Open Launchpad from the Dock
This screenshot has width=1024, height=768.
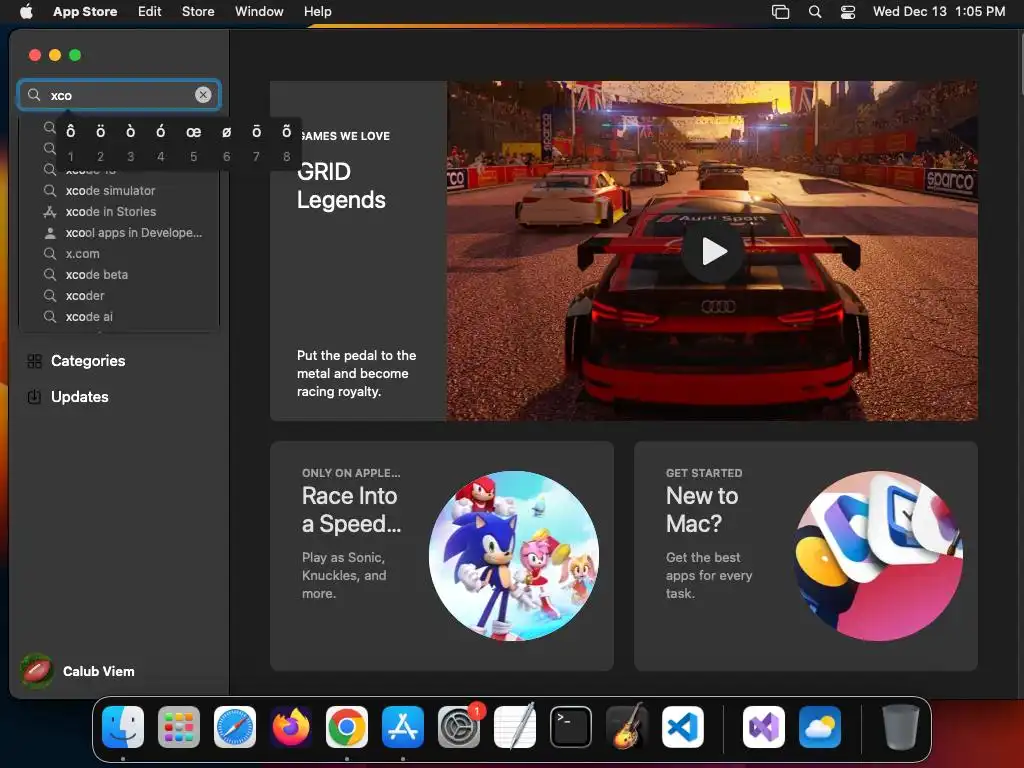click(x=179, y=726)
